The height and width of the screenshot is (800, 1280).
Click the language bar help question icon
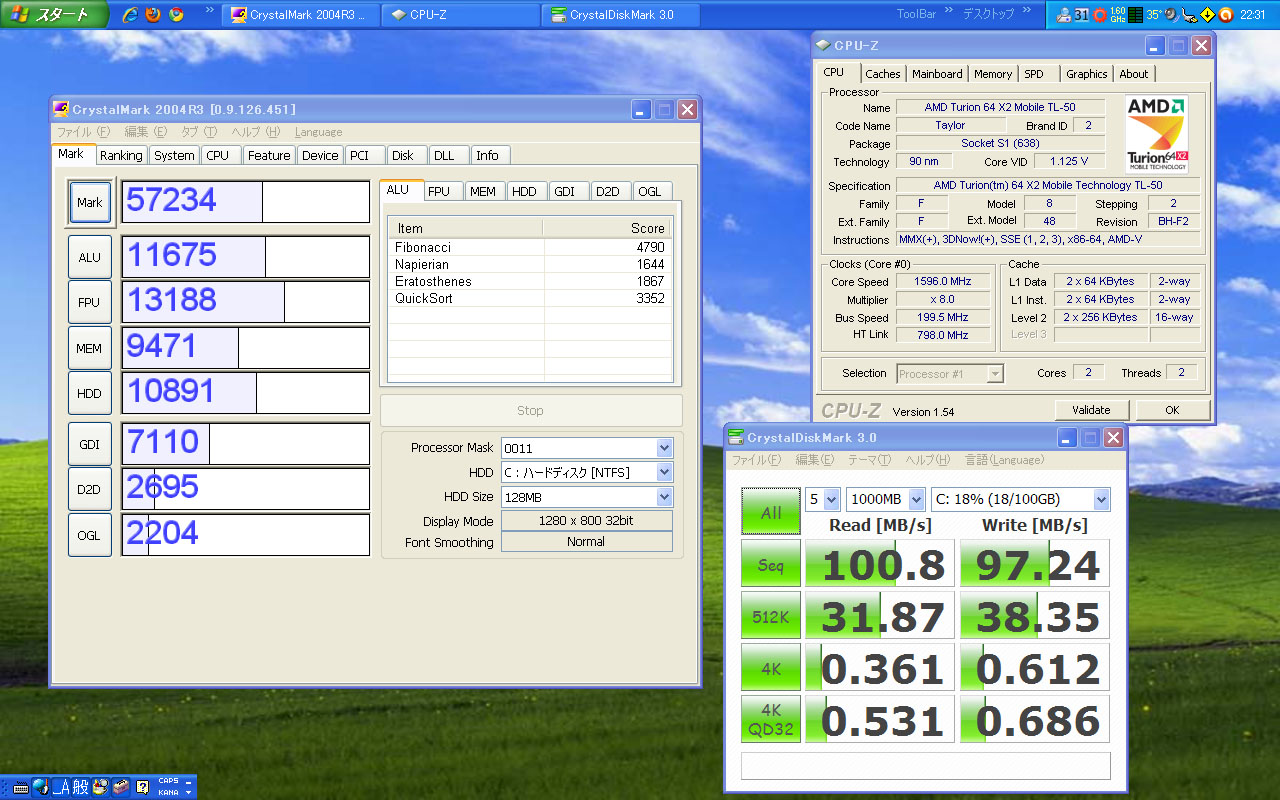coord(142,787)
